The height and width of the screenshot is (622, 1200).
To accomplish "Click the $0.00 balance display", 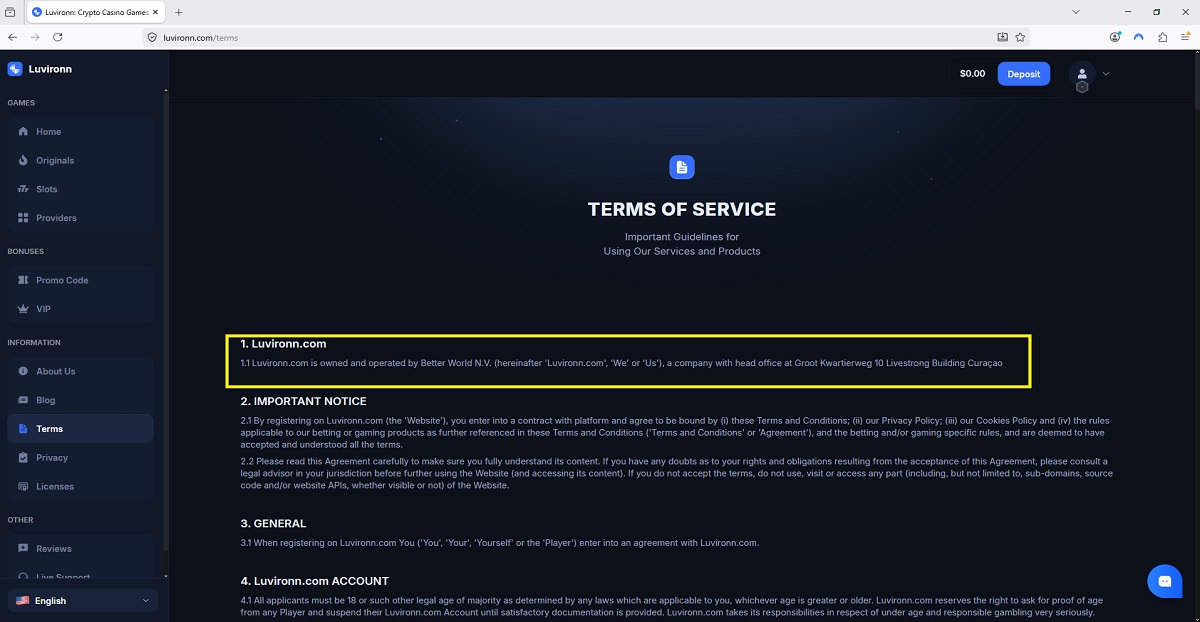I will coord(972,74).
